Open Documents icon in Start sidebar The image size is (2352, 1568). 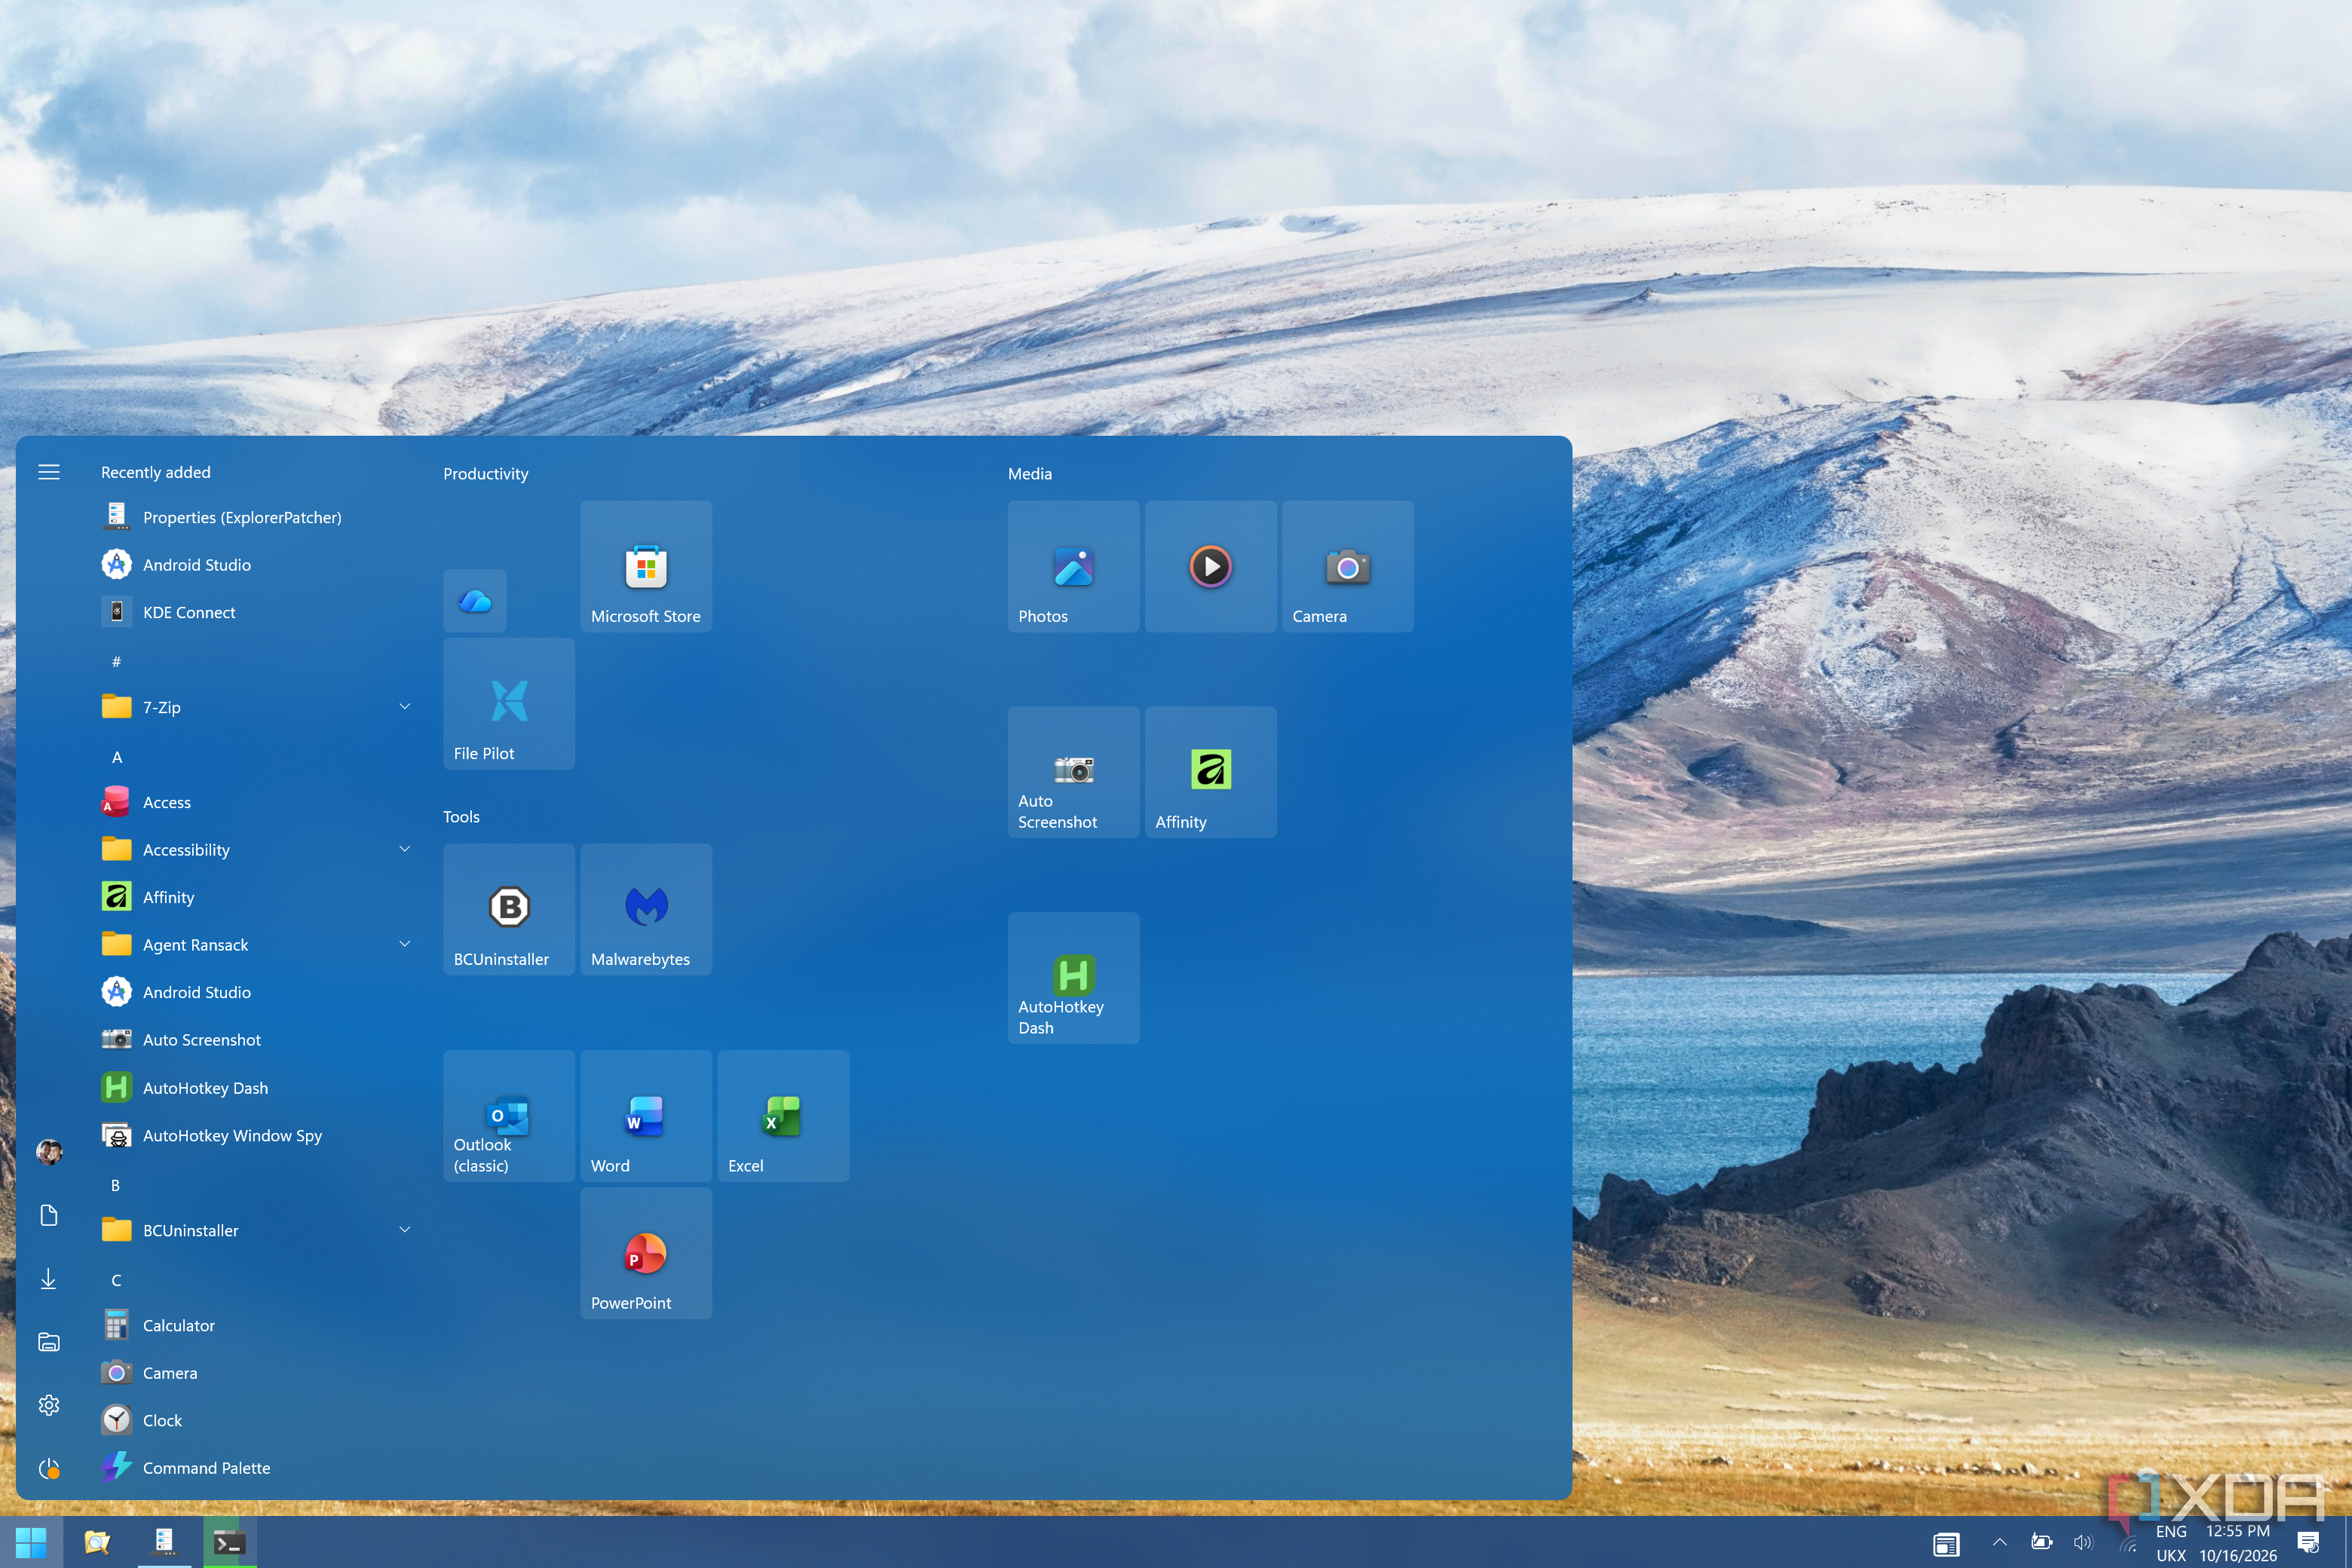(49, 1215)
